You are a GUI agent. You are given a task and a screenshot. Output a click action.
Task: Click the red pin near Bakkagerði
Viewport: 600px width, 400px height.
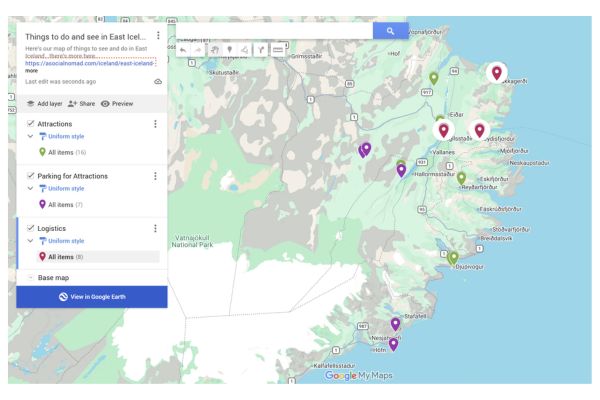pyautogui.click(x=496, y=72)
